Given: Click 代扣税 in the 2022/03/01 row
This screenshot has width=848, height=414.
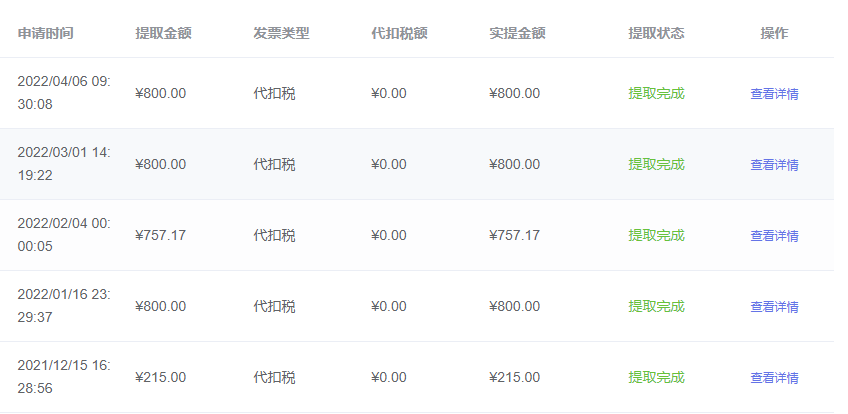Looking at the screenshot, I should [274, 165].
